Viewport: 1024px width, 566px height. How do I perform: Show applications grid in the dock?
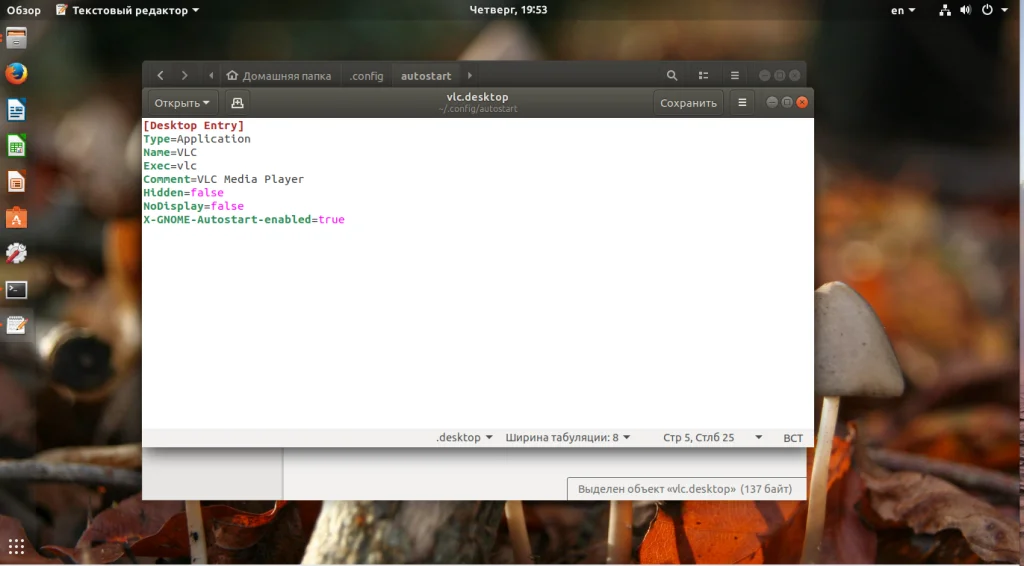pyautogui.click(x=16, y=546)
